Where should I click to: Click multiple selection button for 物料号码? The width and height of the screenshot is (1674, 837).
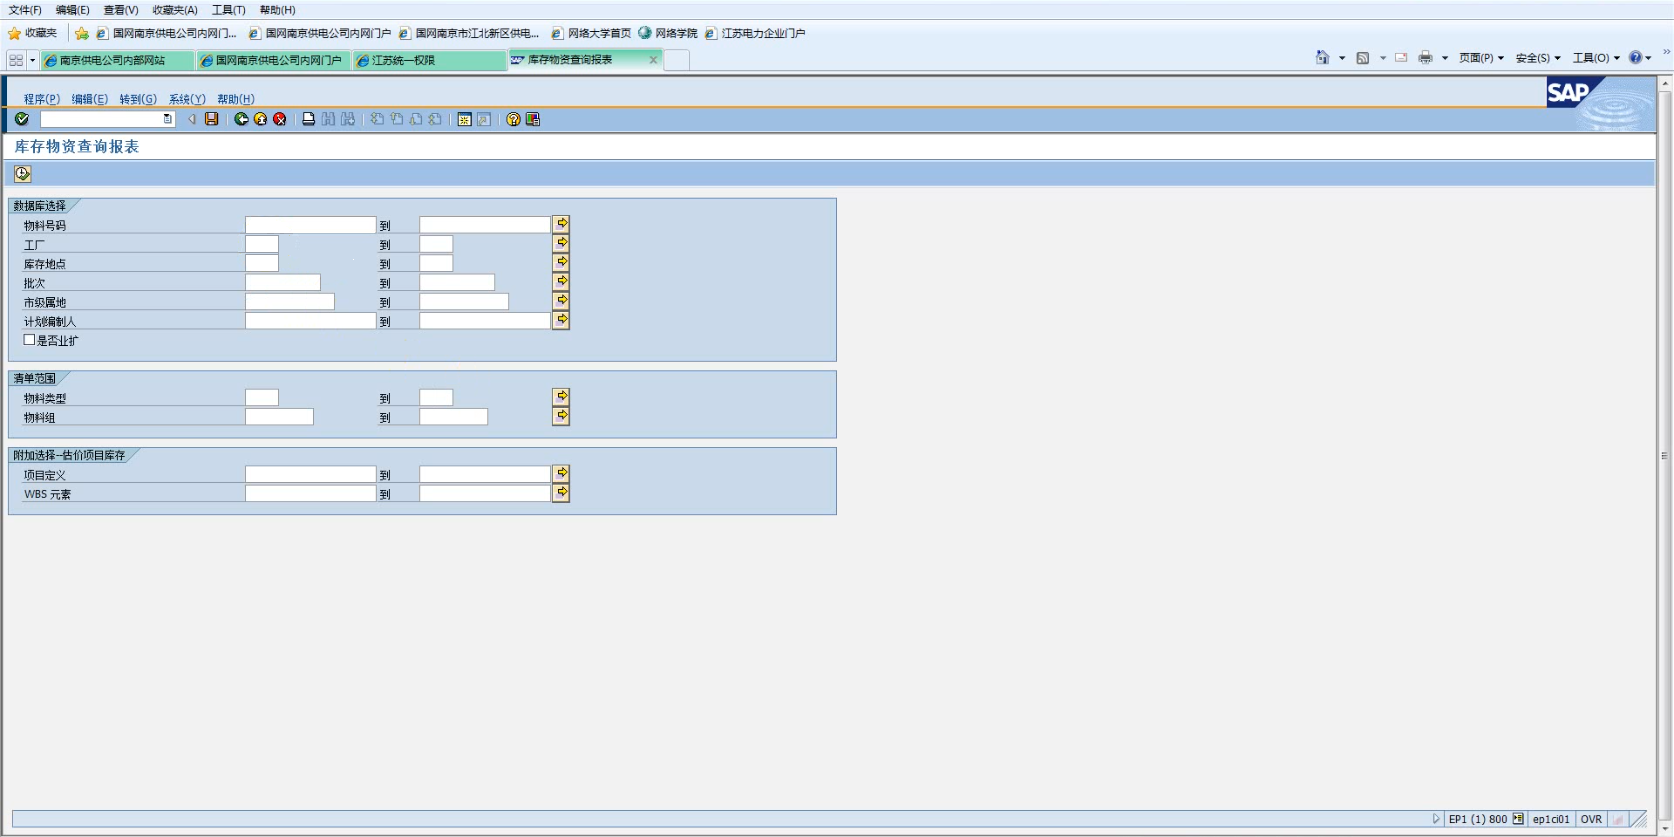click(x=562, y=224)
